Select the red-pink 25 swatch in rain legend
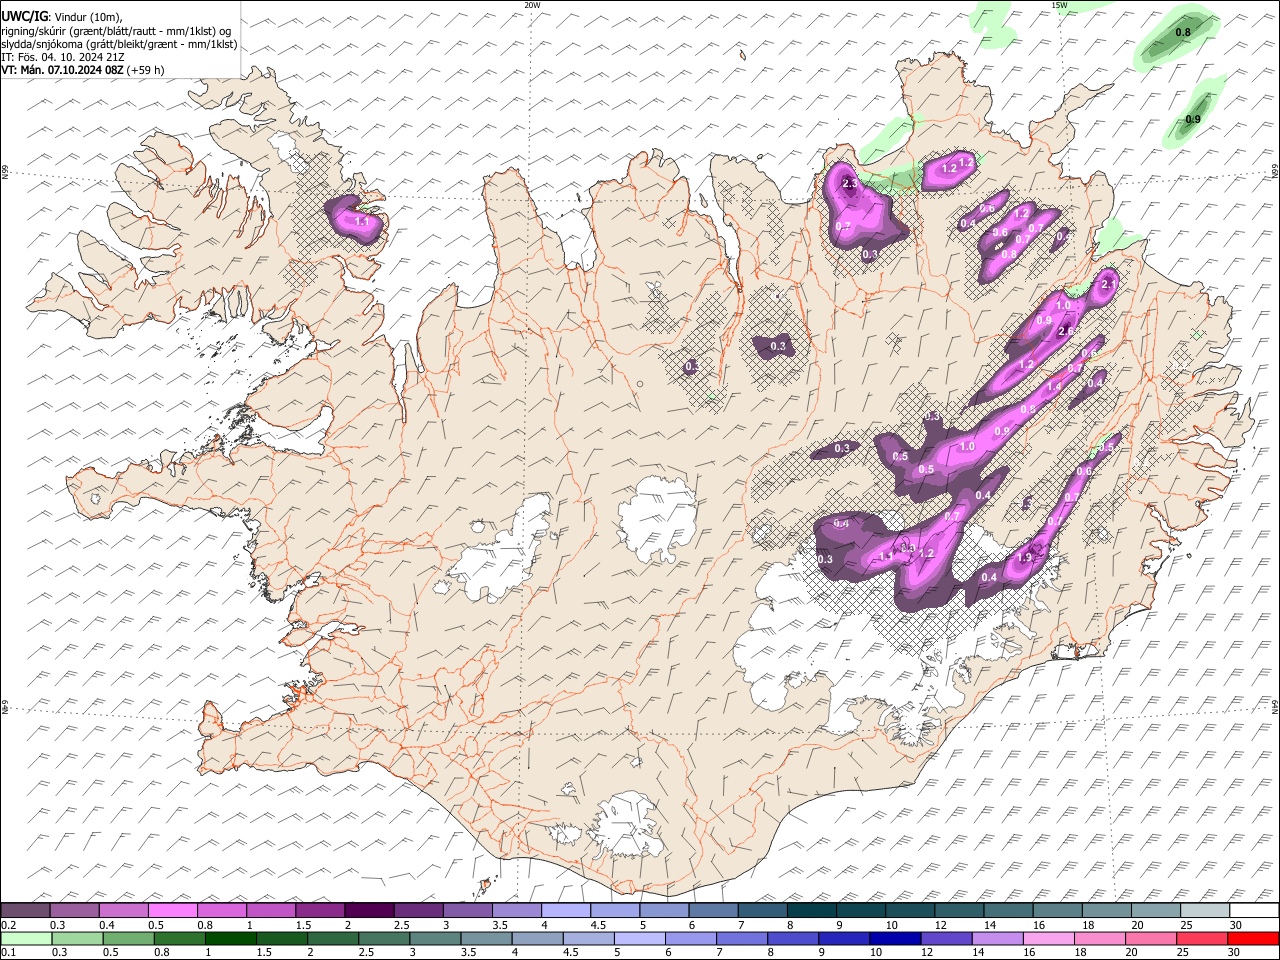The width and height of the screenshot is (1280, 960). [x=1202, y=938]
